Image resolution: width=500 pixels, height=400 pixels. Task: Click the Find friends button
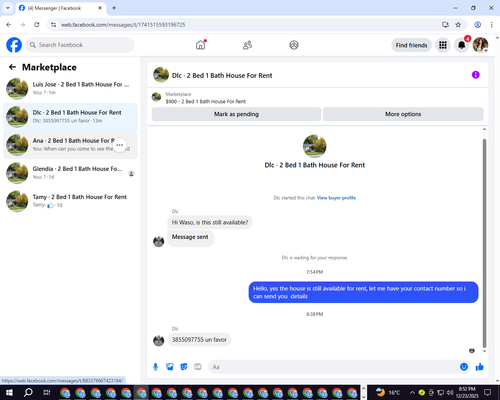click(411, 45)
